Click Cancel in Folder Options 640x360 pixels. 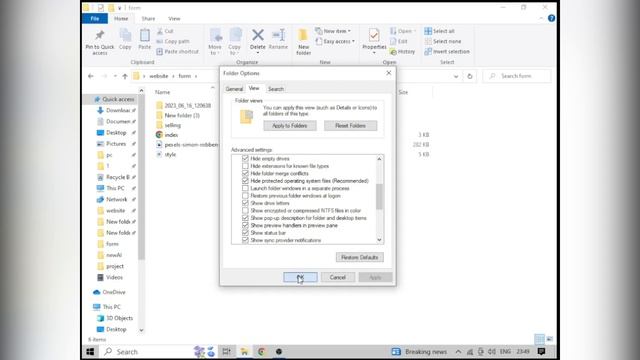[x=338, y=277]
